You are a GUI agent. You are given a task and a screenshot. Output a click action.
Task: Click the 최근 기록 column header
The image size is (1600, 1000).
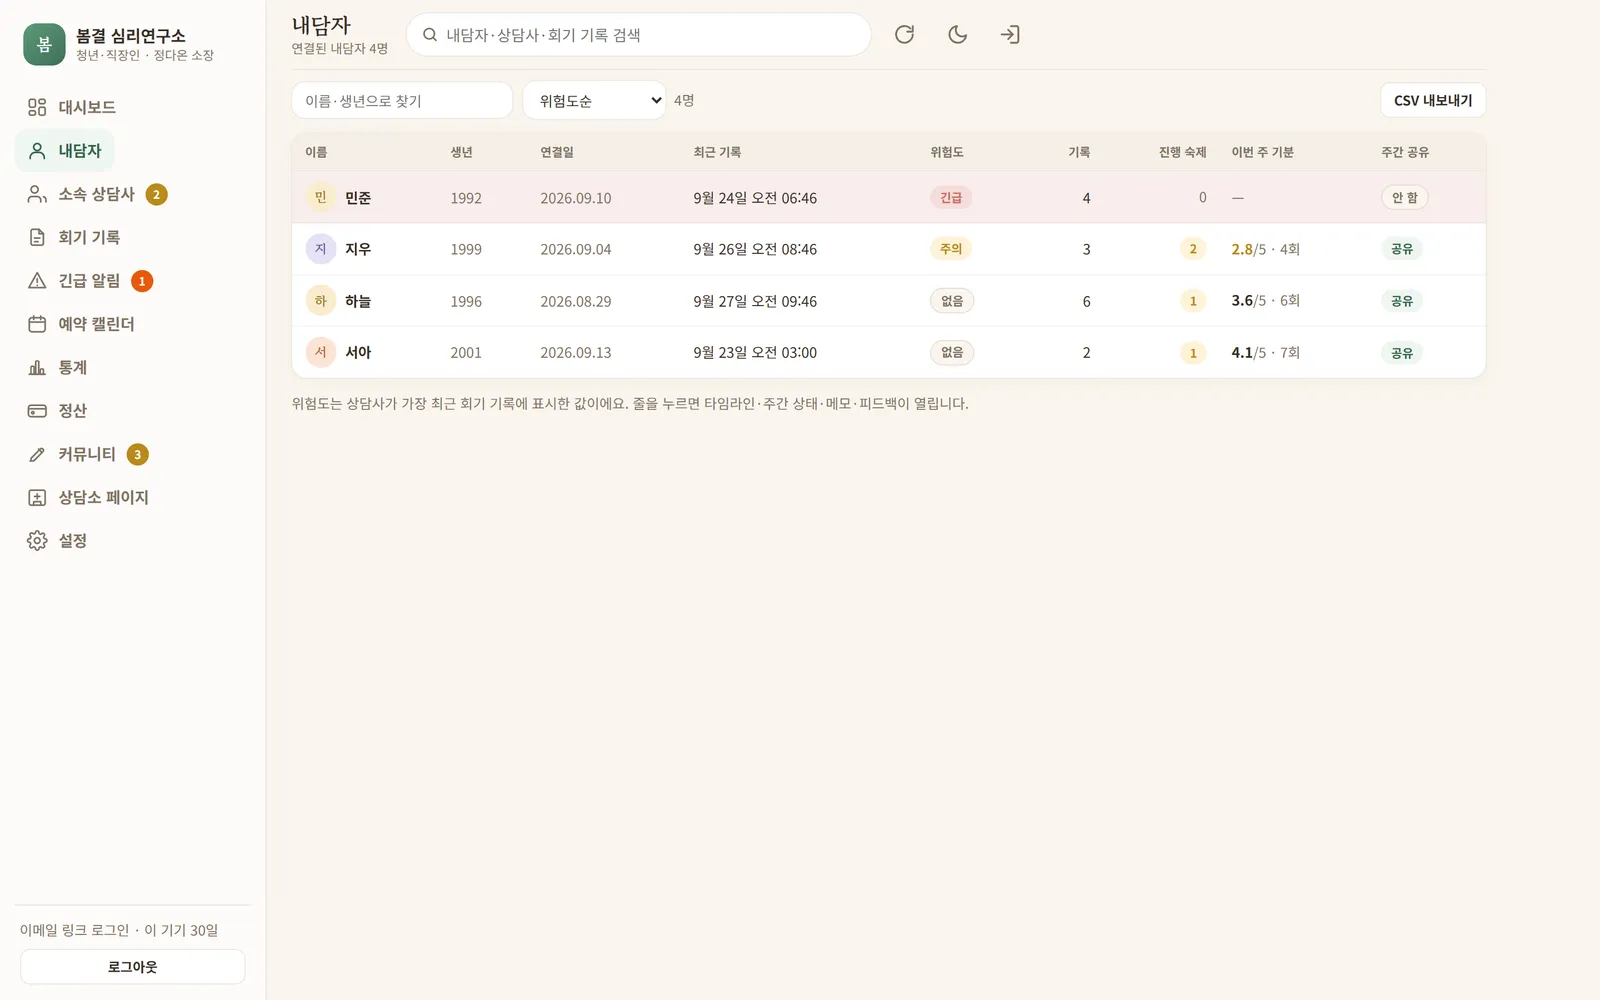717,152
